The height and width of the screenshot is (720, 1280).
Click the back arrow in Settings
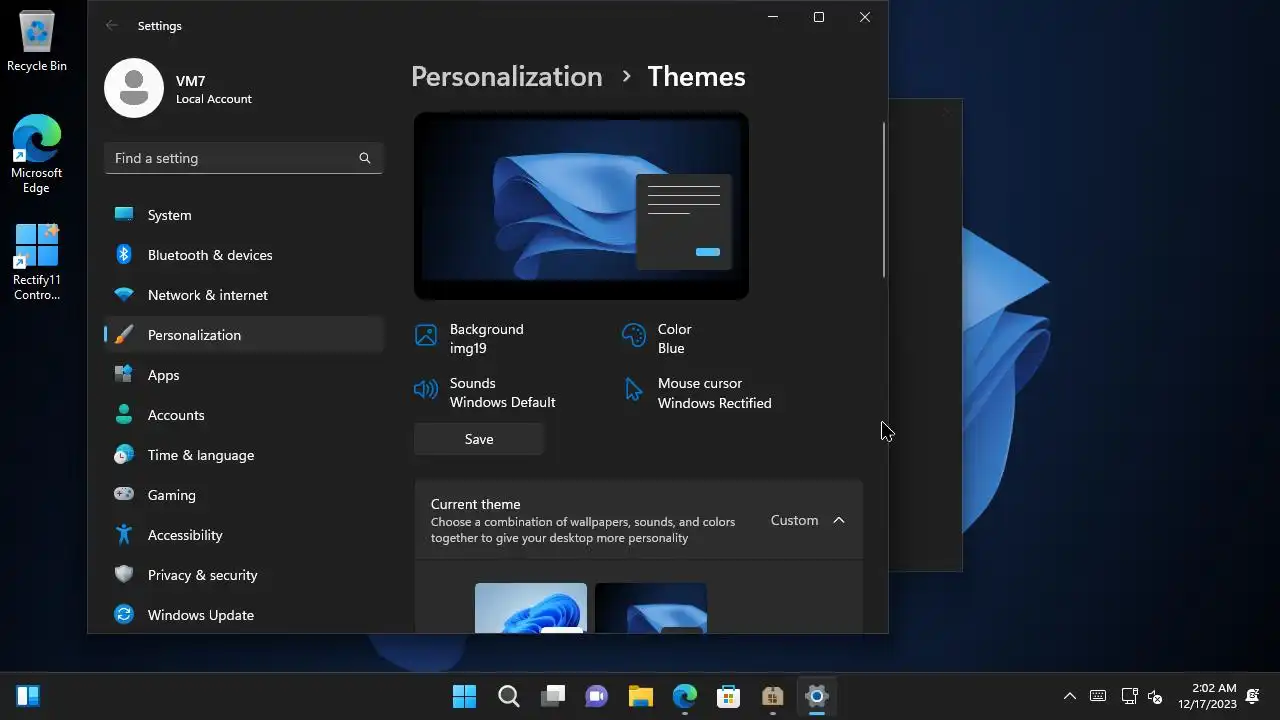(x=112, y=26)
